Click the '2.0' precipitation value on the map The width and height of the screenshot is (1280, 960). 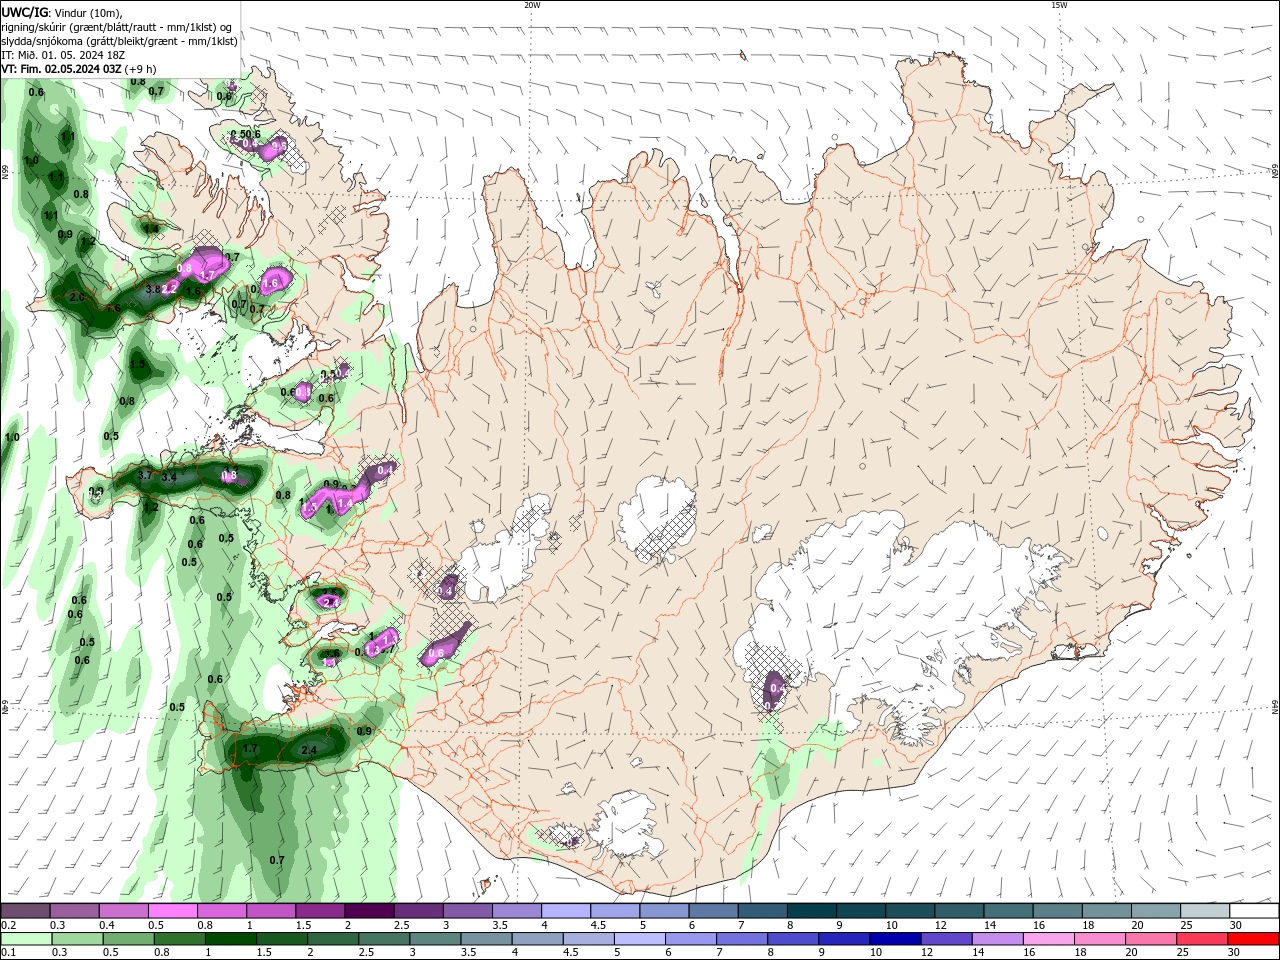77,297
